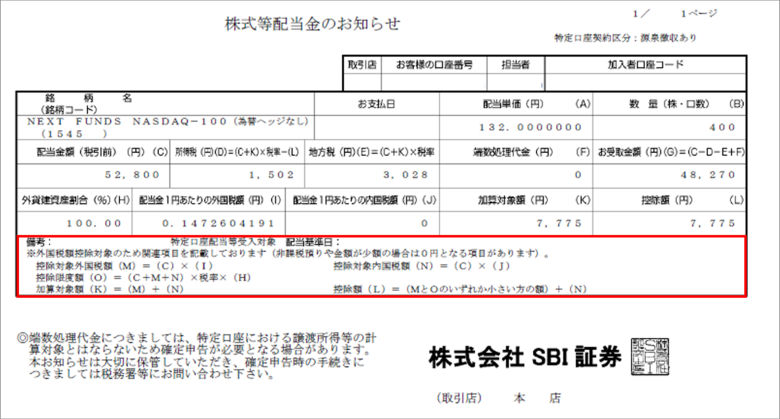This screenshot has width=780, height=419.
Task: Select 特定口座契約区分:源泉徴収あり text
Action: (625, 38)
